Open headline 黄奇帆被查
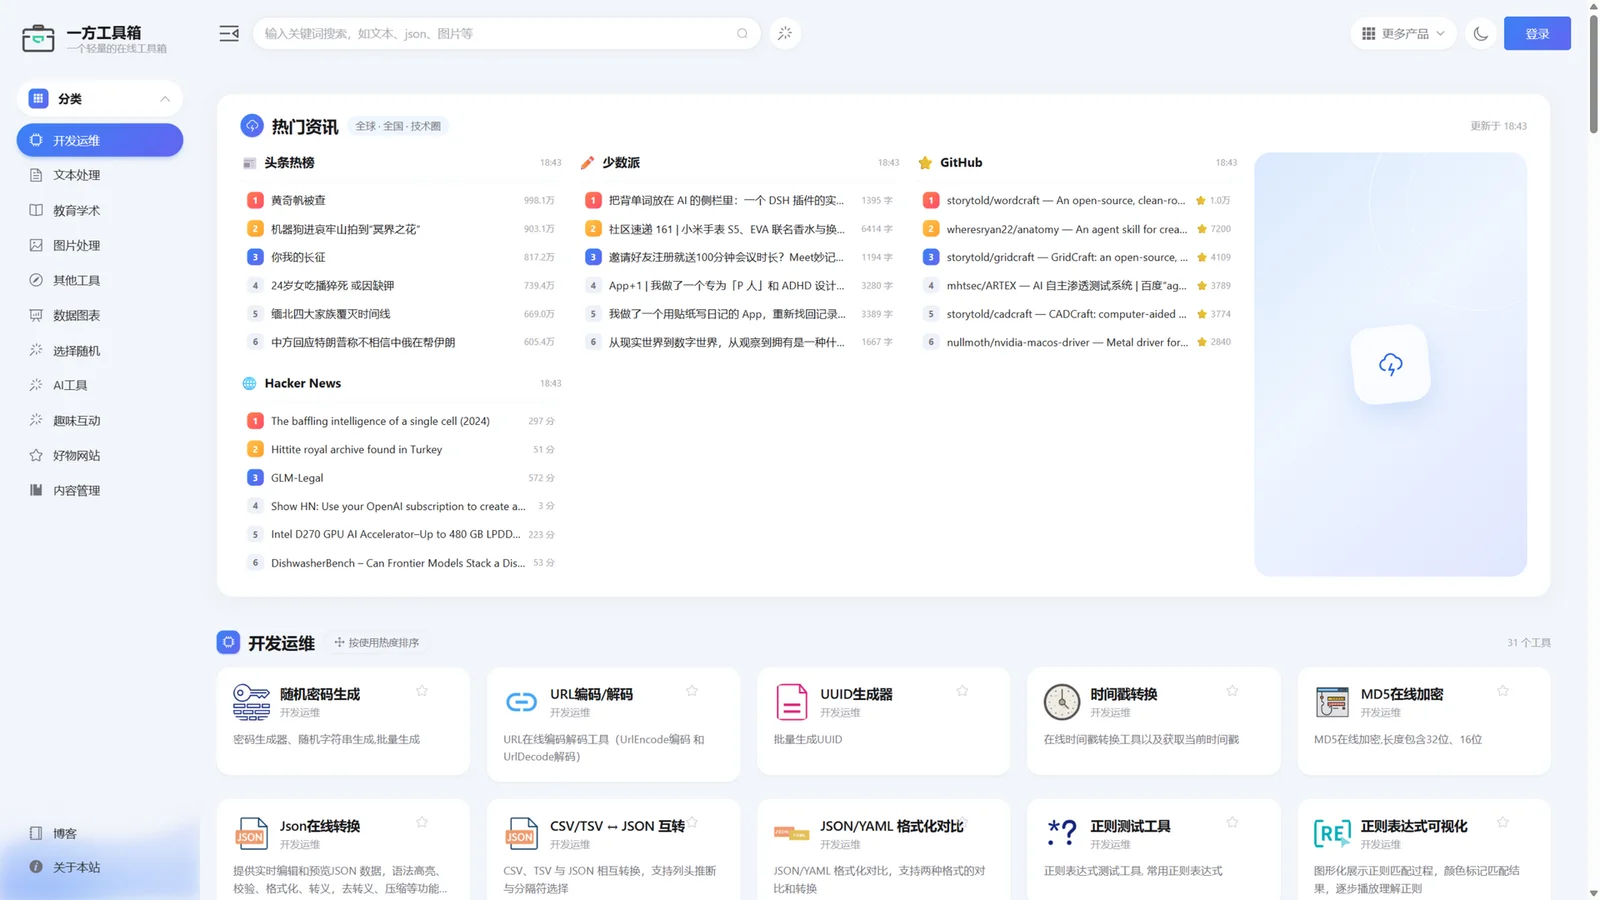1600x900 pixels. click(x=298, y=200)
